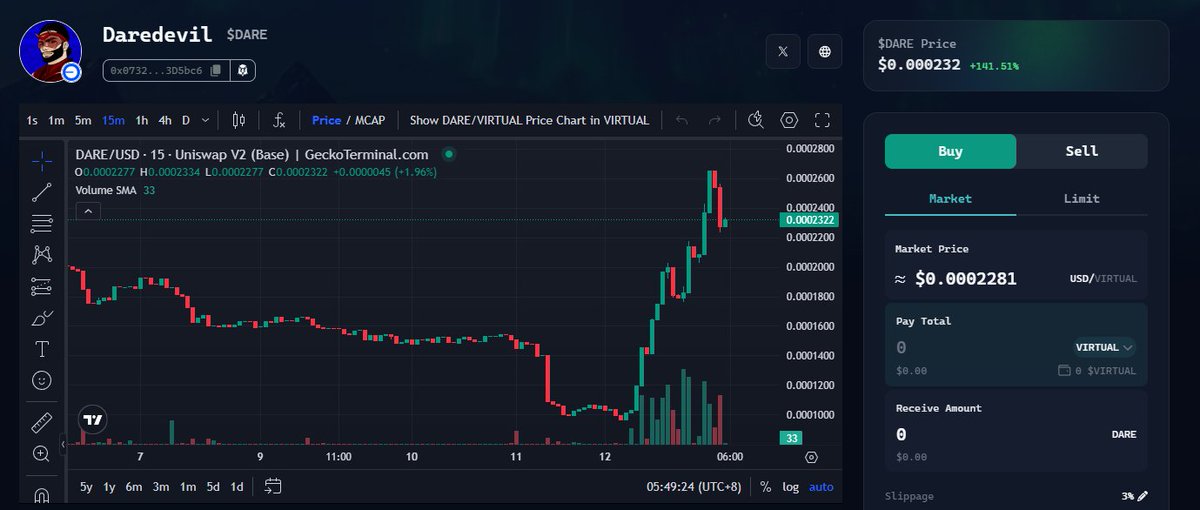Select the 1h timeframe
Image resolution: width=1200 pixels, height=510 pixels.
tap(142, 120)
